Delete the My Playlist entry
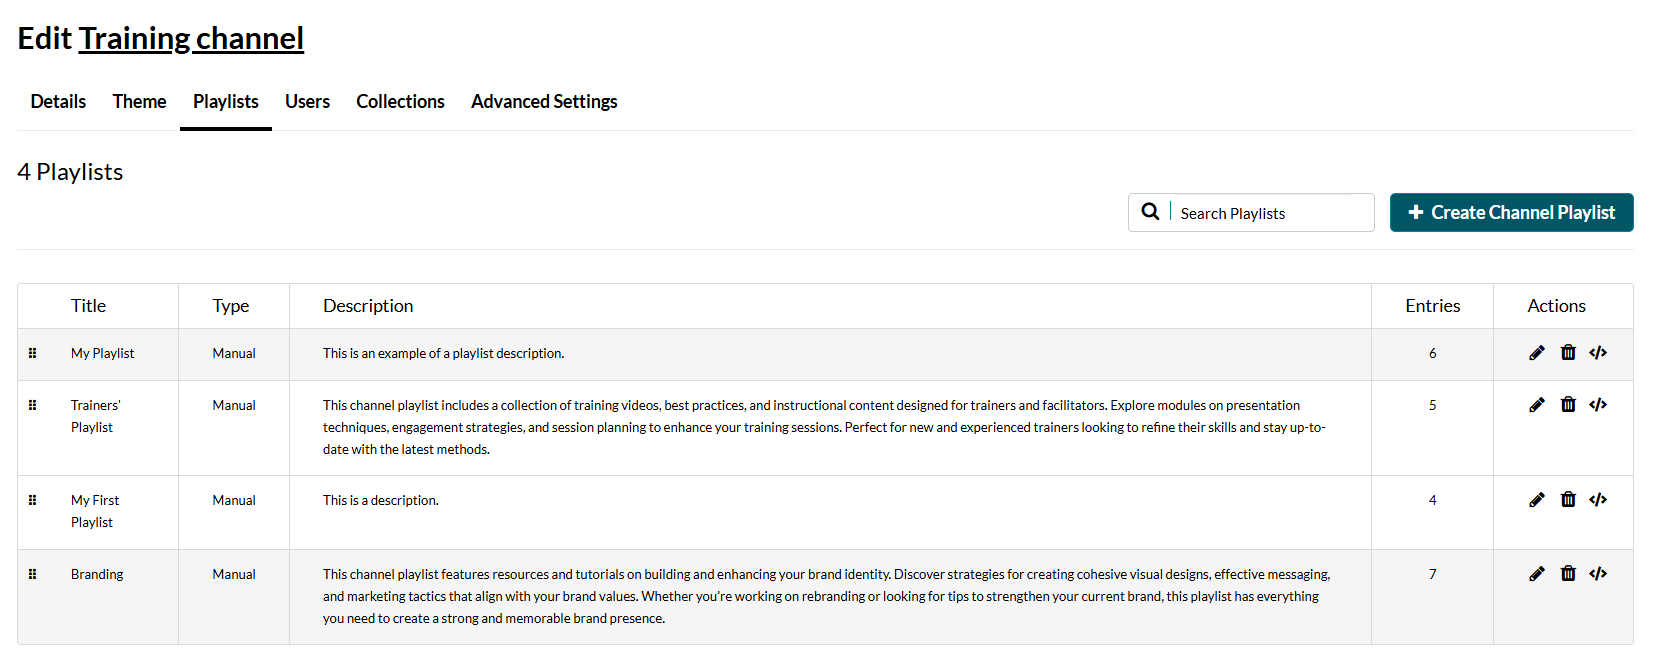Image resolution: width=1656 pixels, height=660 pixels. coord(1568,353)
